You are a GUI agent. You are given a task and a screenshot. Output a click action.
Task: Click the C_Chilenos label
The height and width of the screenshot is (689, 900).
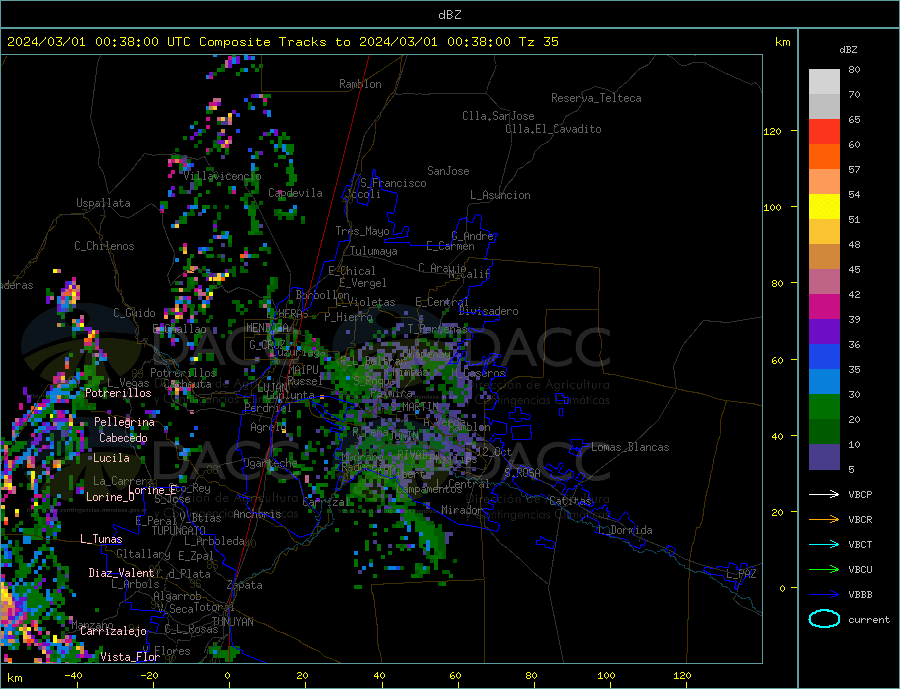click(x=104, y=246)
